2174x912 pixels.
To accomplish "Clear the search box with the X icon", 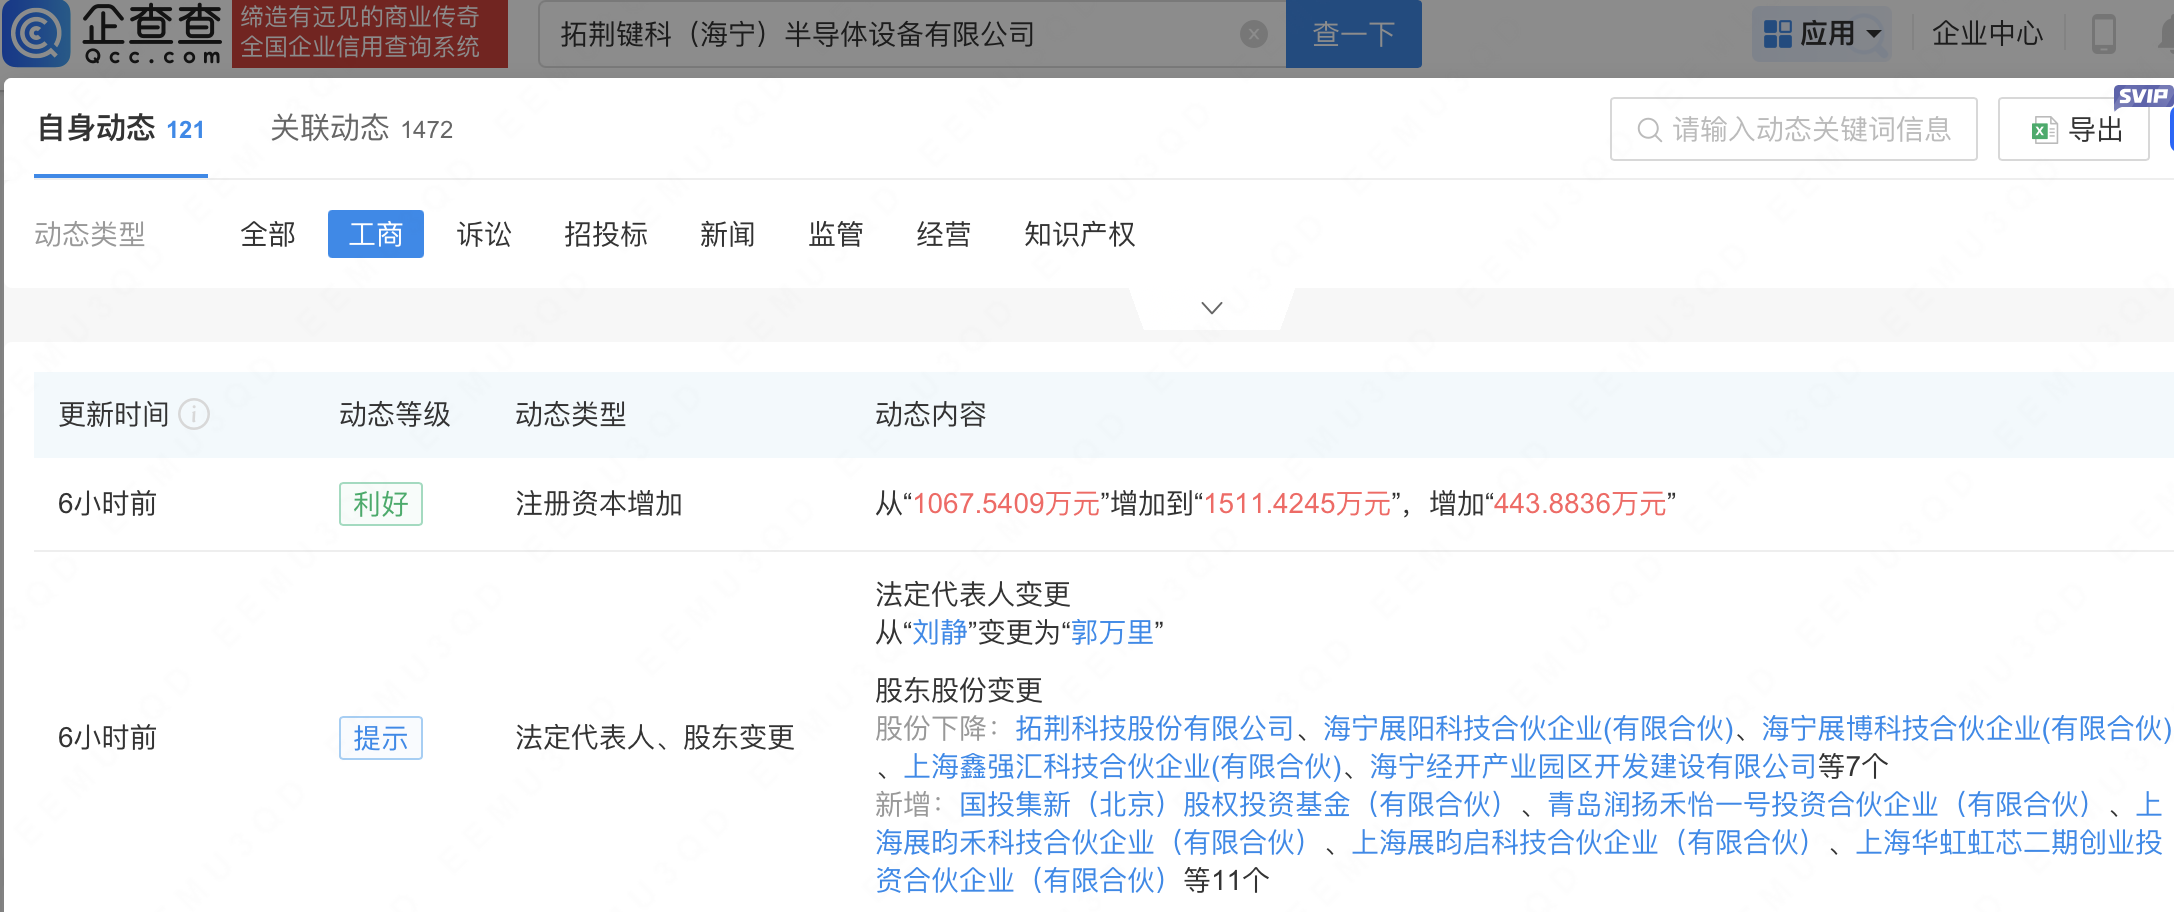I will (1253, 35).
